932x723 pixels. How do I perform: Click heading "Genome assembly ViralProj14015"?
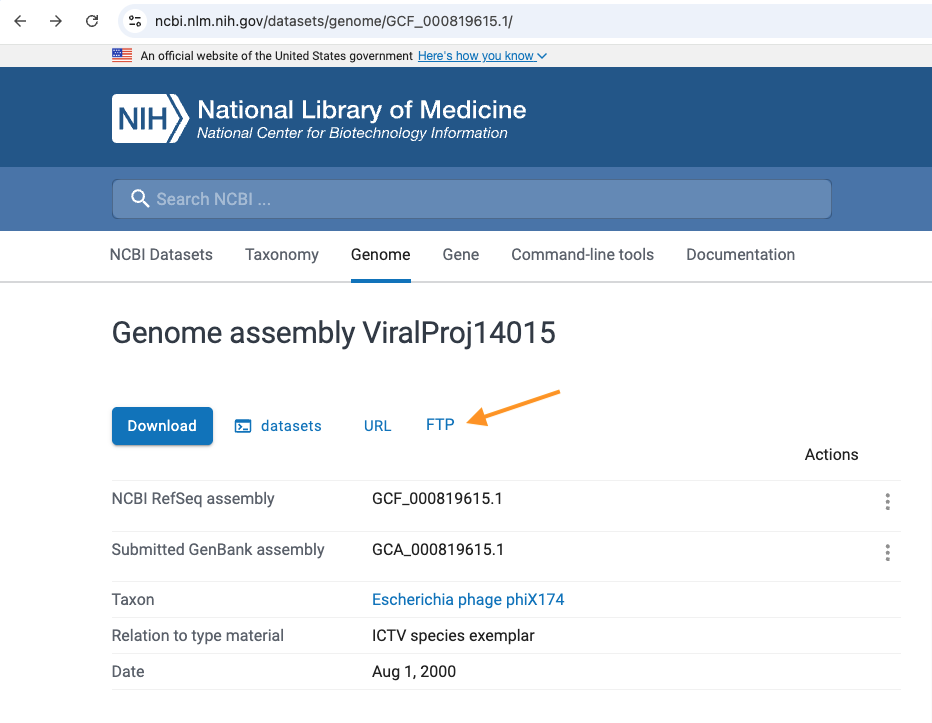pyautogui.click(x=333, y=332)
